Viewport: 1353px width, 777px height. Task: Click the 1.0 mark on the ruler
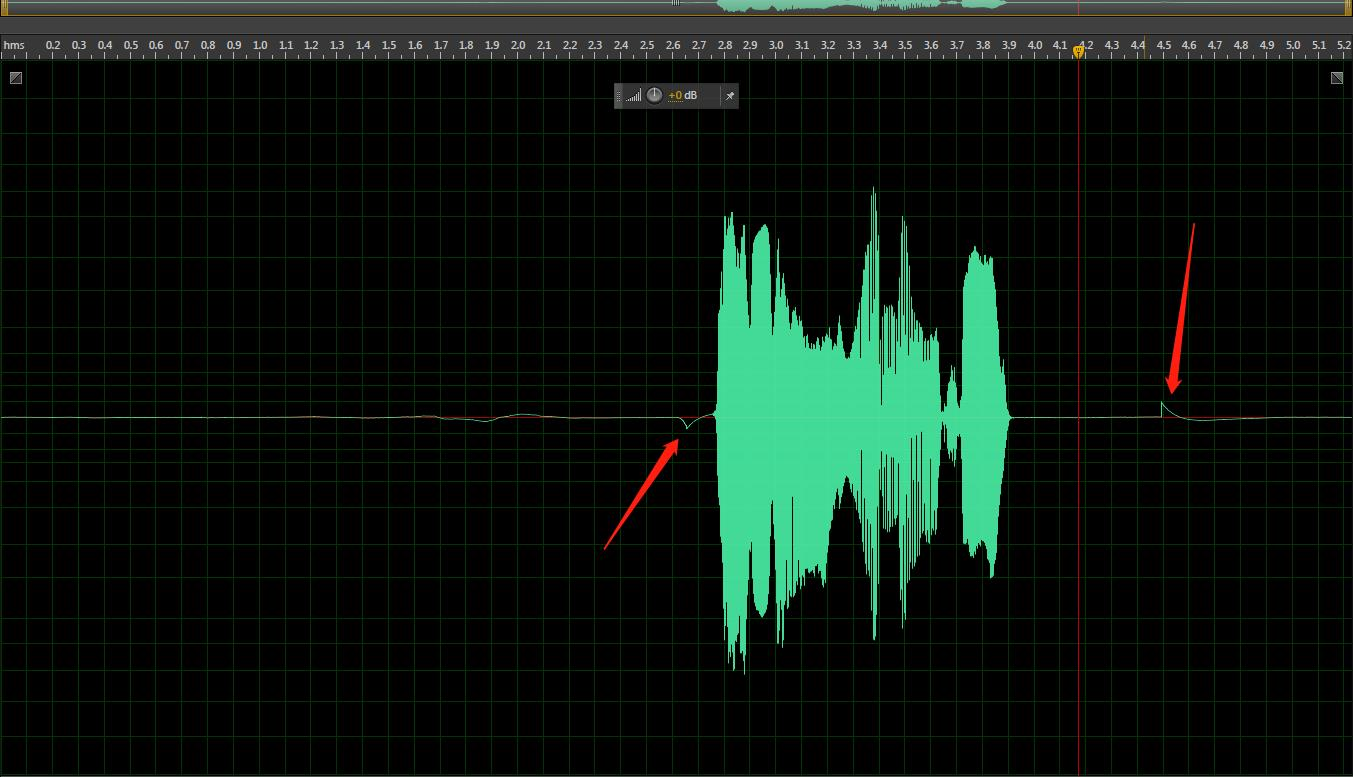(260, 45)
